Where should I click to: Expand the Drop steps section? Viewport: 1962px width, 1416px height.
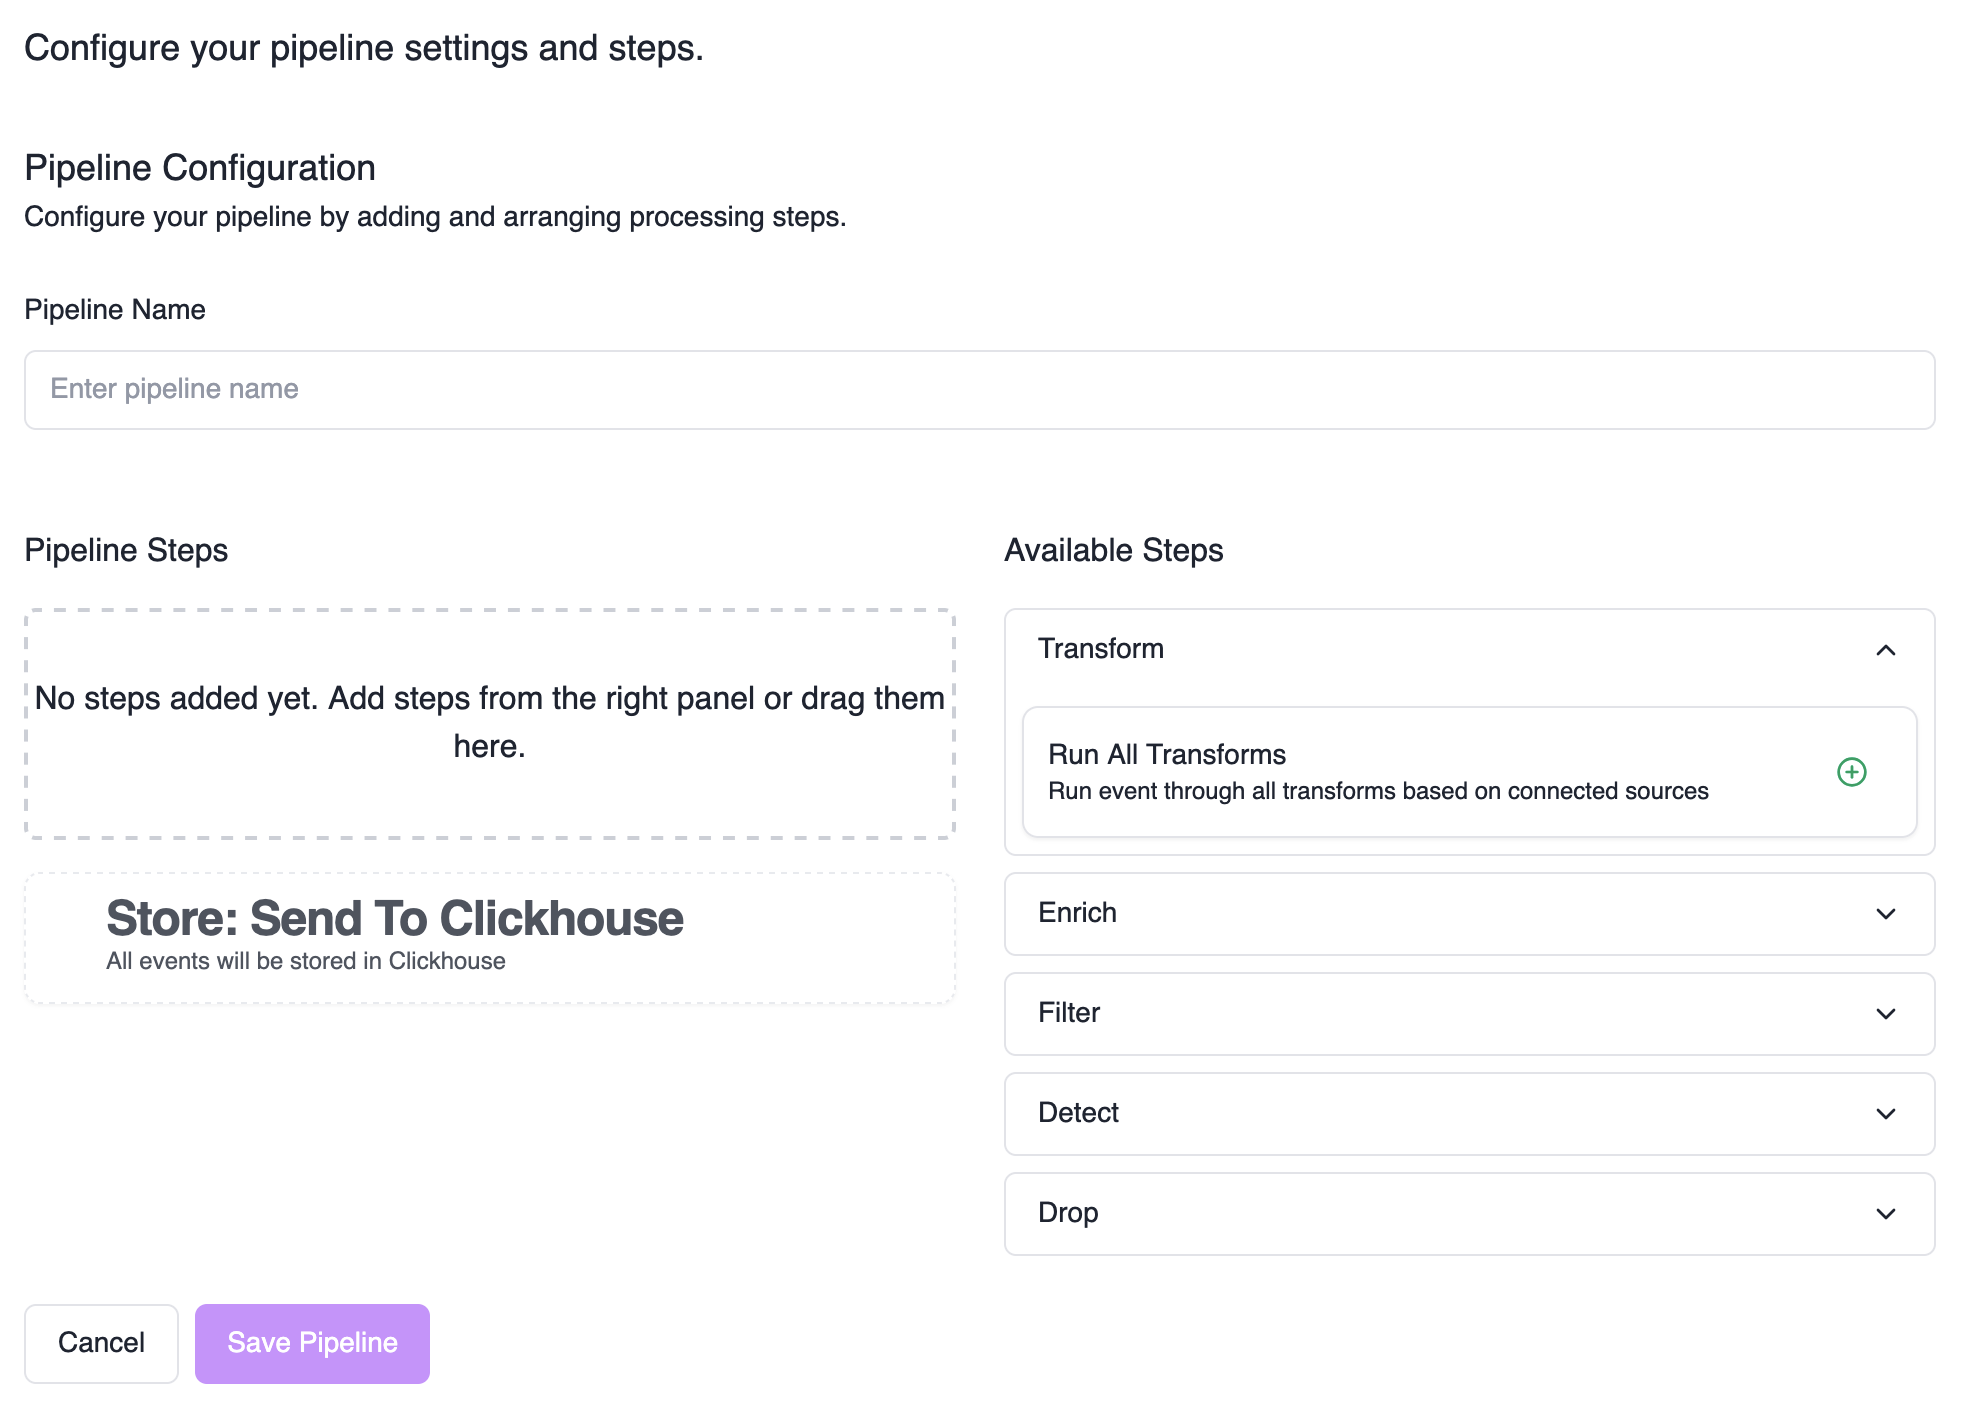(1068, 1213)
